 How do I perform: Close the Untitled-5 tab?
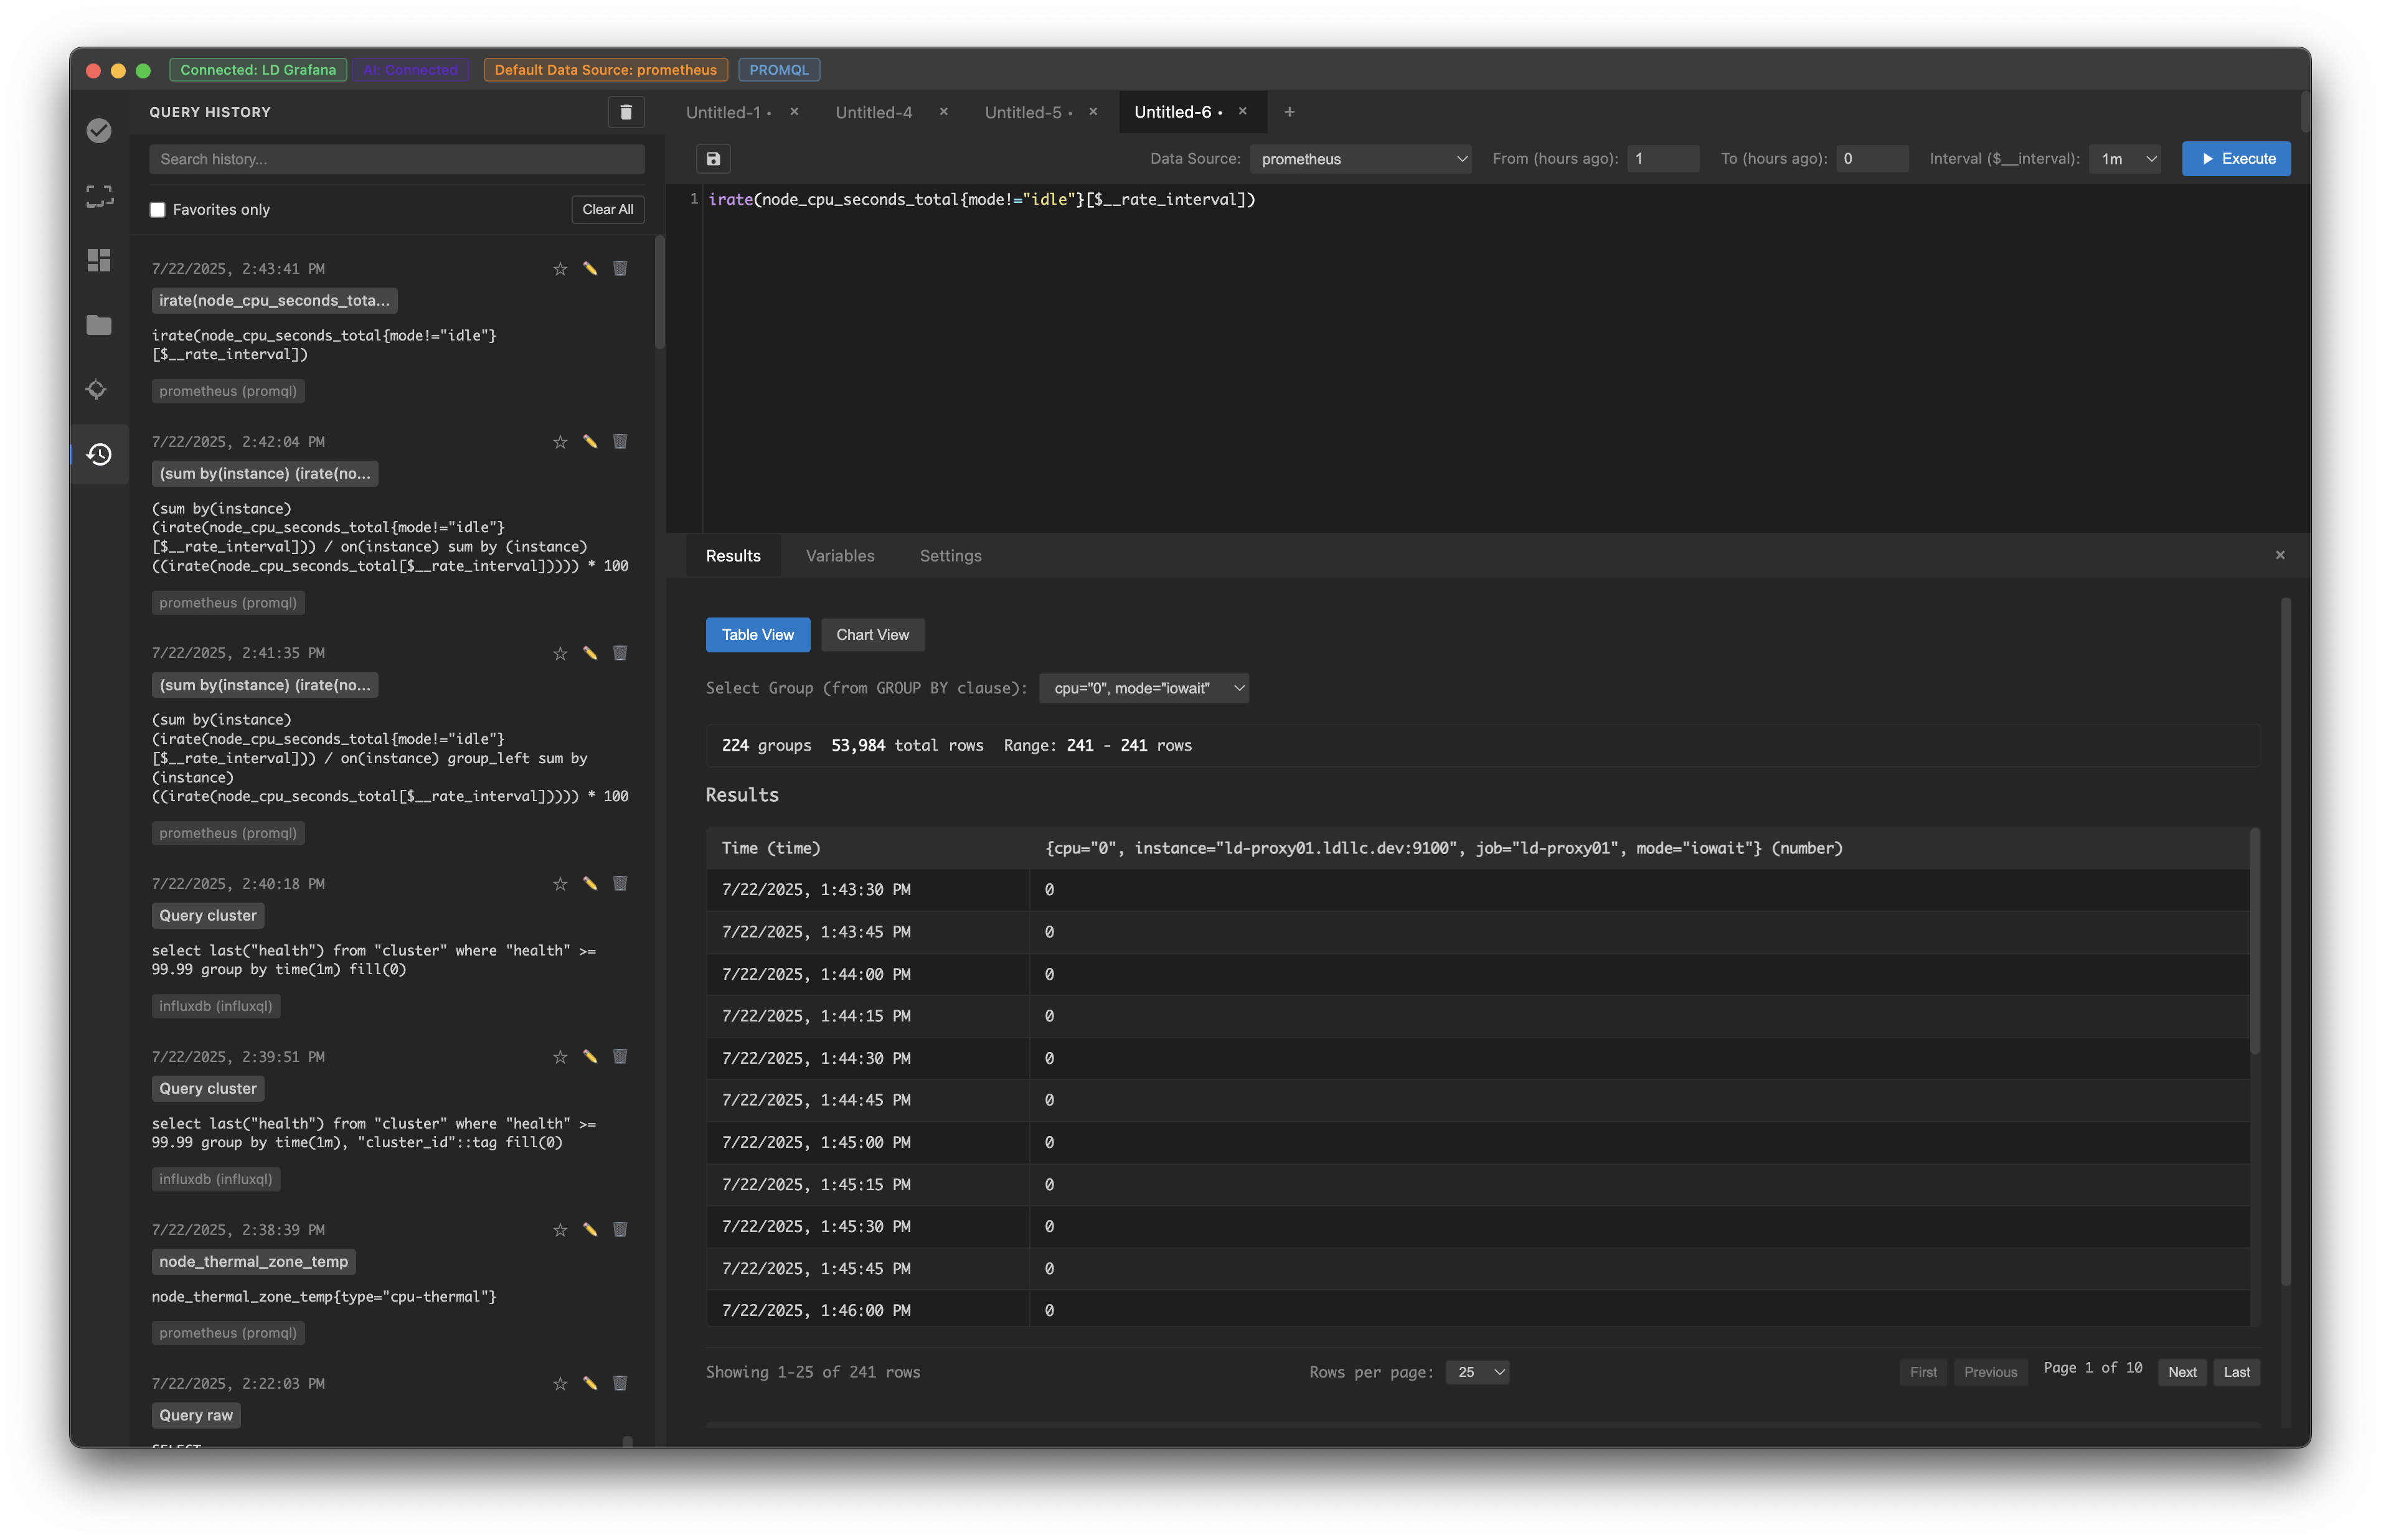(1093, 112)
